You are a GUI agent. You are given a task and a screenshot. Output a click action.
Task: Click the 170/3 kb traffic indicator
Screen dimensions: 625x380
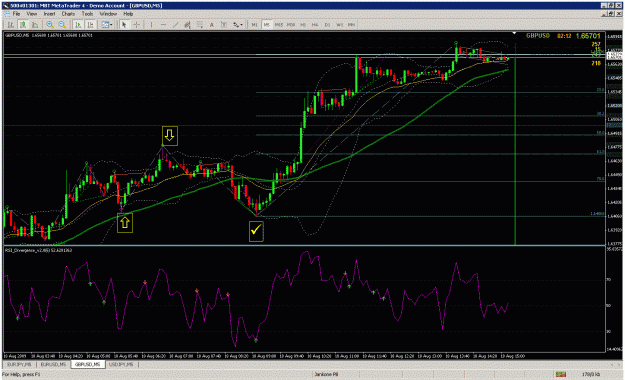pos(590,374)
